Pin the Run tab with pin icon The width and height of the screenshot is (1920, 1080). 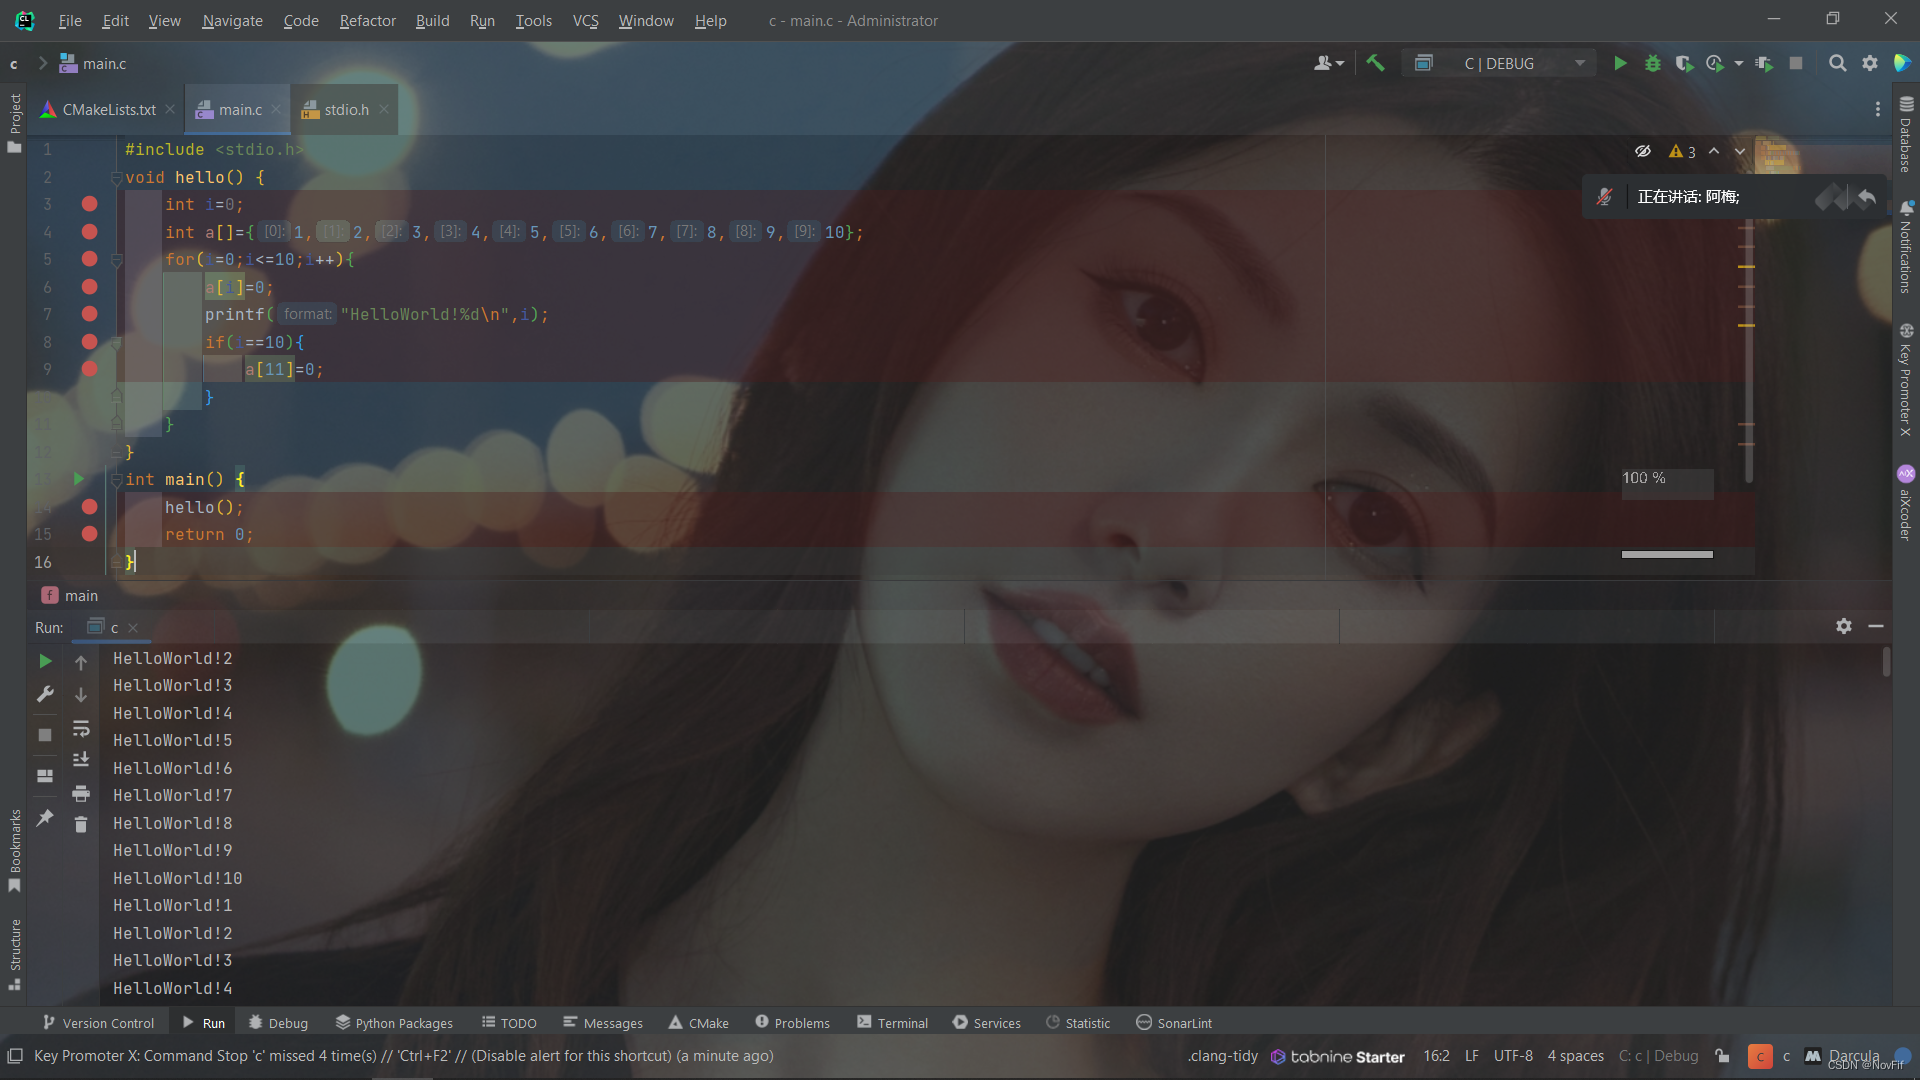[x=45, y=818]
